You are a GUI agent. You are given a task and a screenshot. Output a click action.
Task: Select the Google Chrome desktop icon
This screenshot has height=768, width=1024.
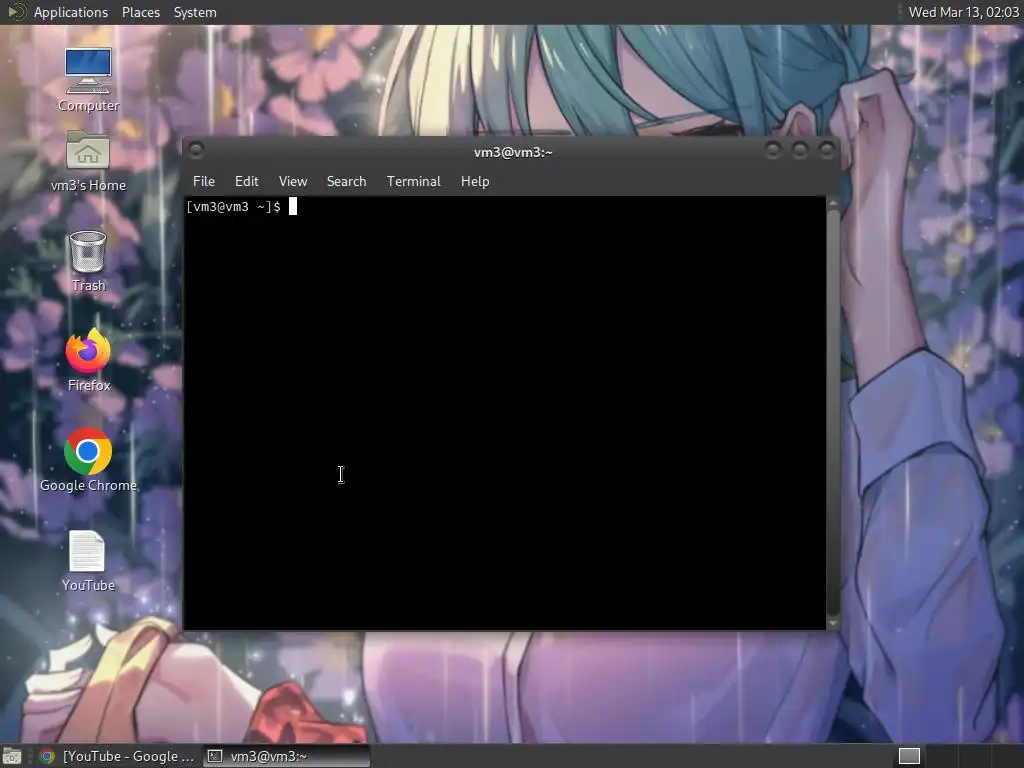coord(88,460)
